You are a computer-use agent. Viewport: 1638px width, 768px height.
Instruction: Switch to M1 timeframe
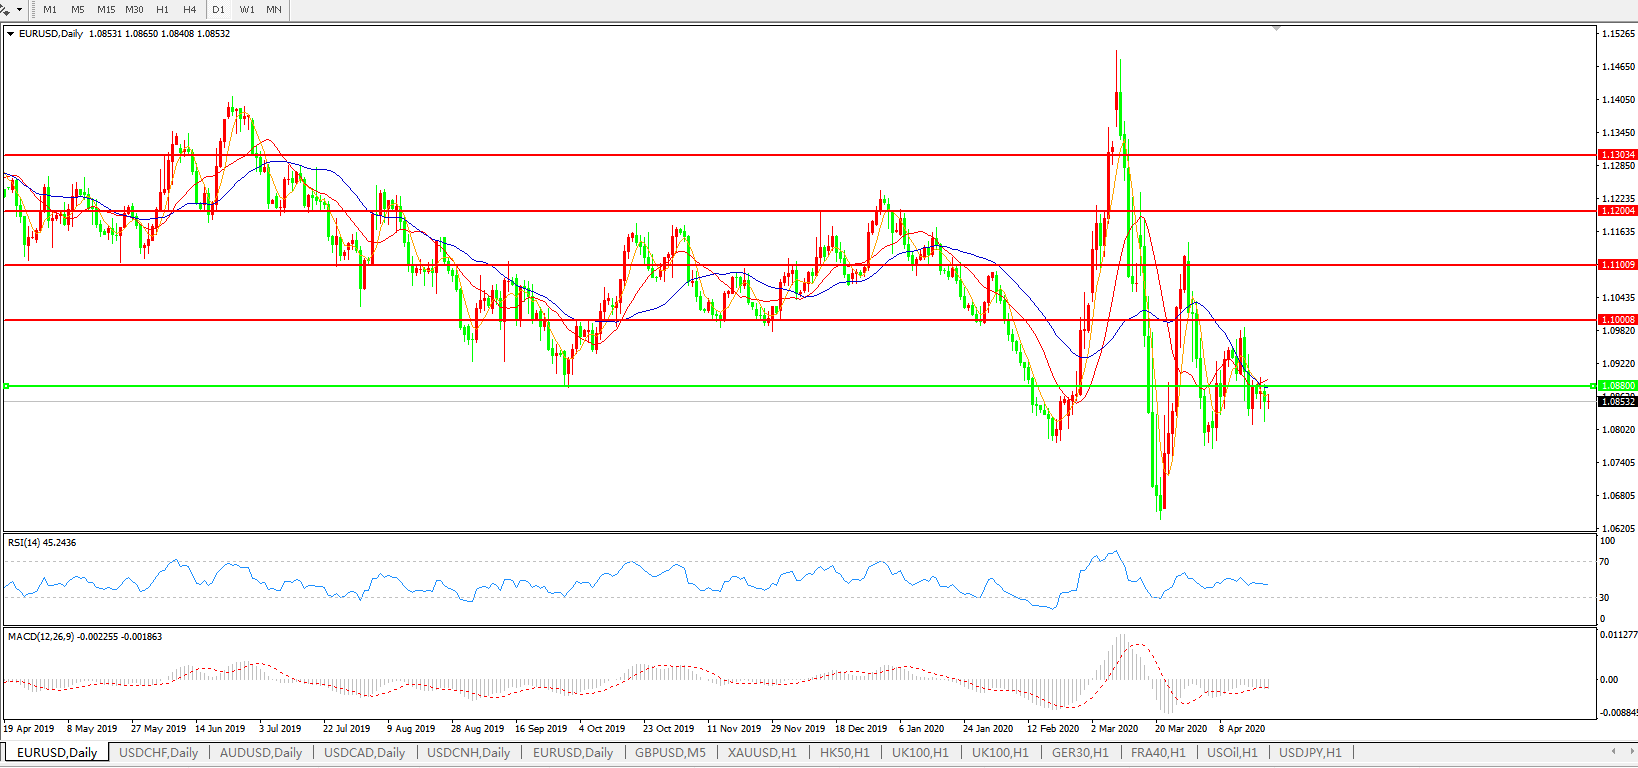pos(50,10)
